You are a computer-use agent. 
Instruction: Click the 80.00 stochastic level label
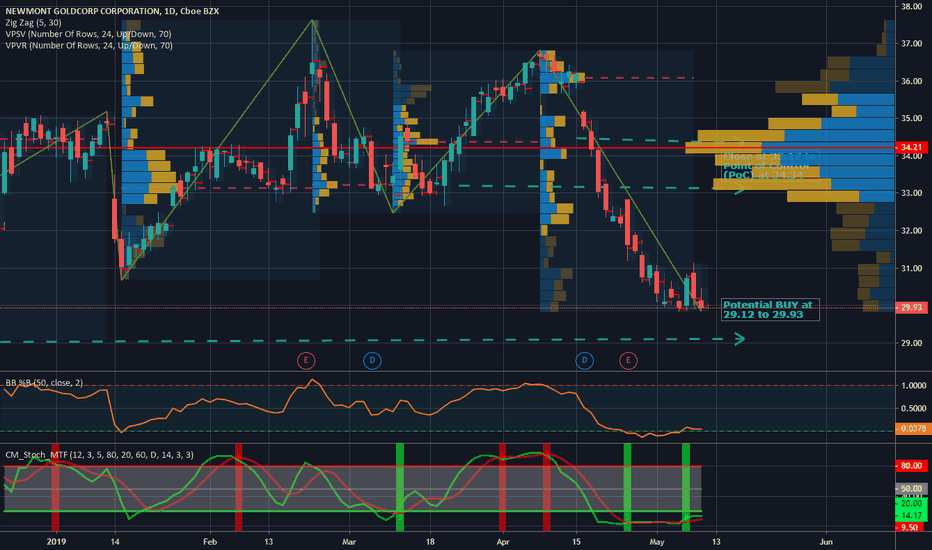(911, 466)
